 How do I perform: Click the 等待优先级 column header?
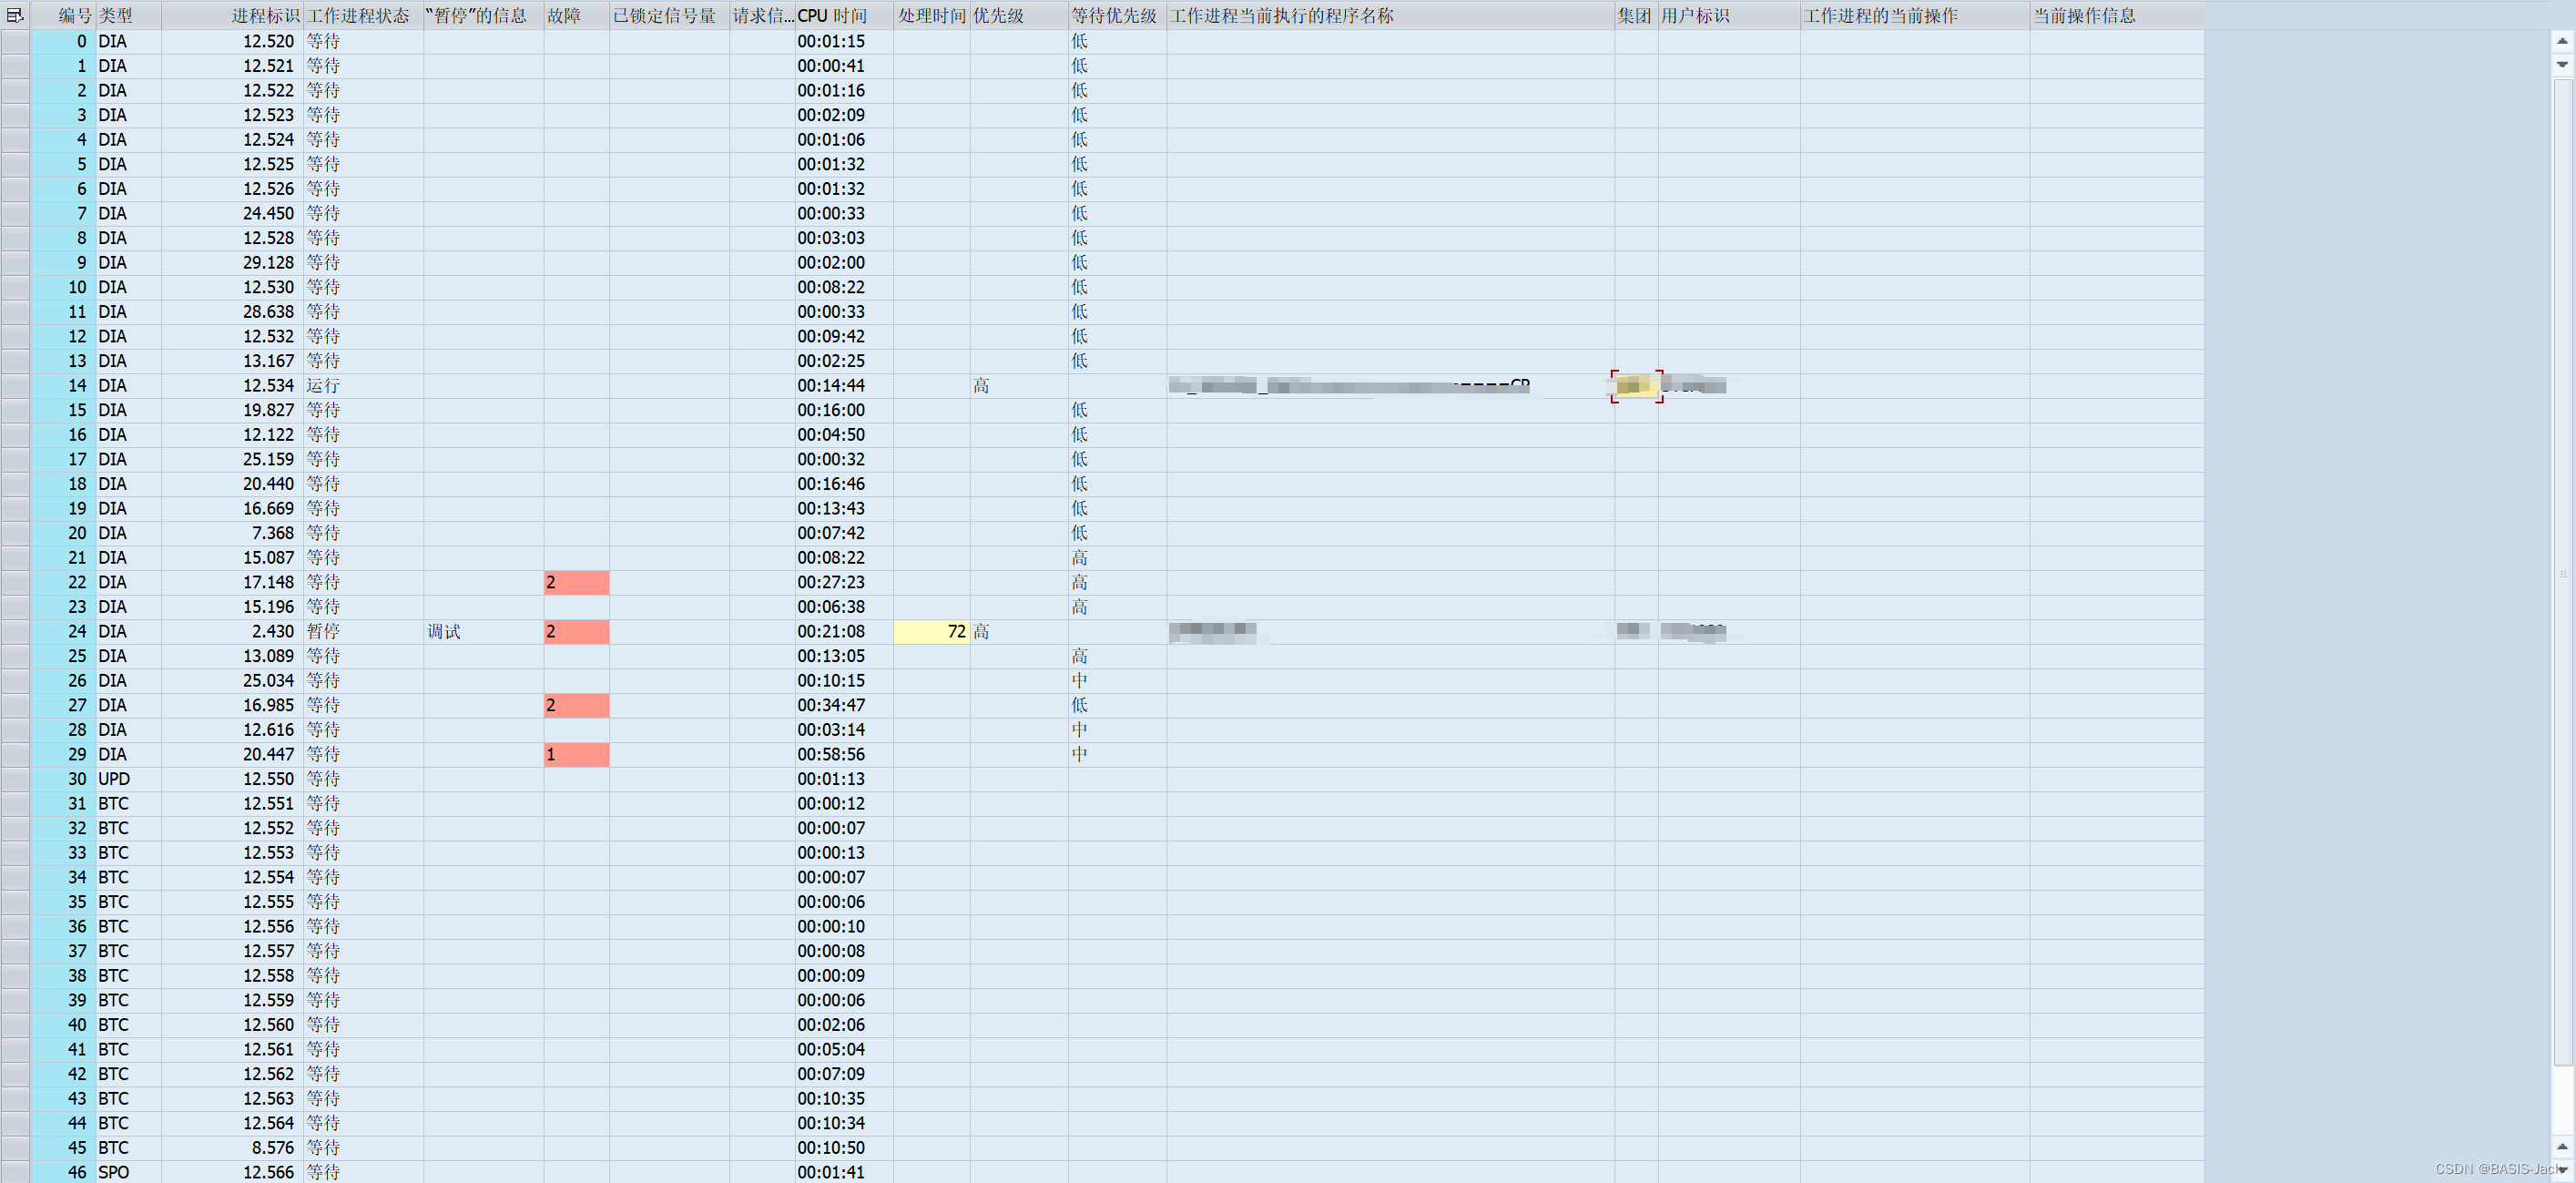[x=1114, y=15]
